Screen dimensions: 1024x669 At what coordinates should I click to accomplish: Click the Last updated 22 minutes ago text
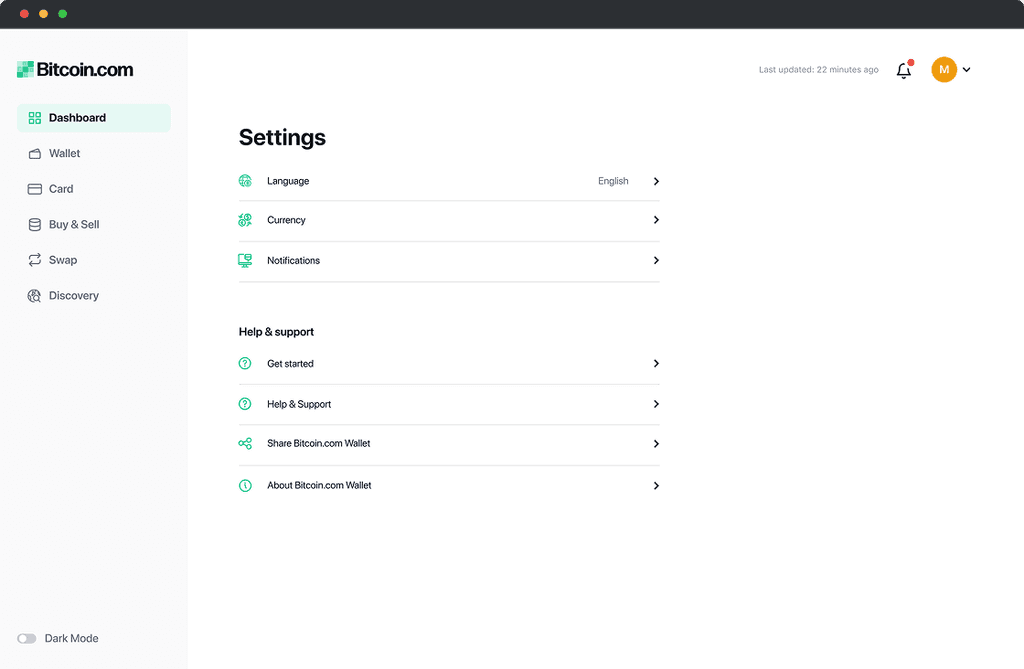818,70
